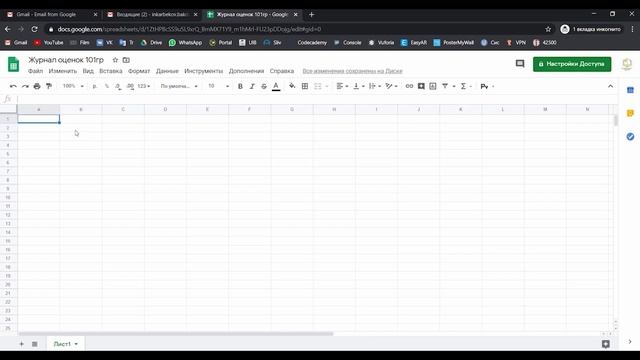
Task: Expand the merge cells dropdown arrow
Action: (x=327, y=86)
